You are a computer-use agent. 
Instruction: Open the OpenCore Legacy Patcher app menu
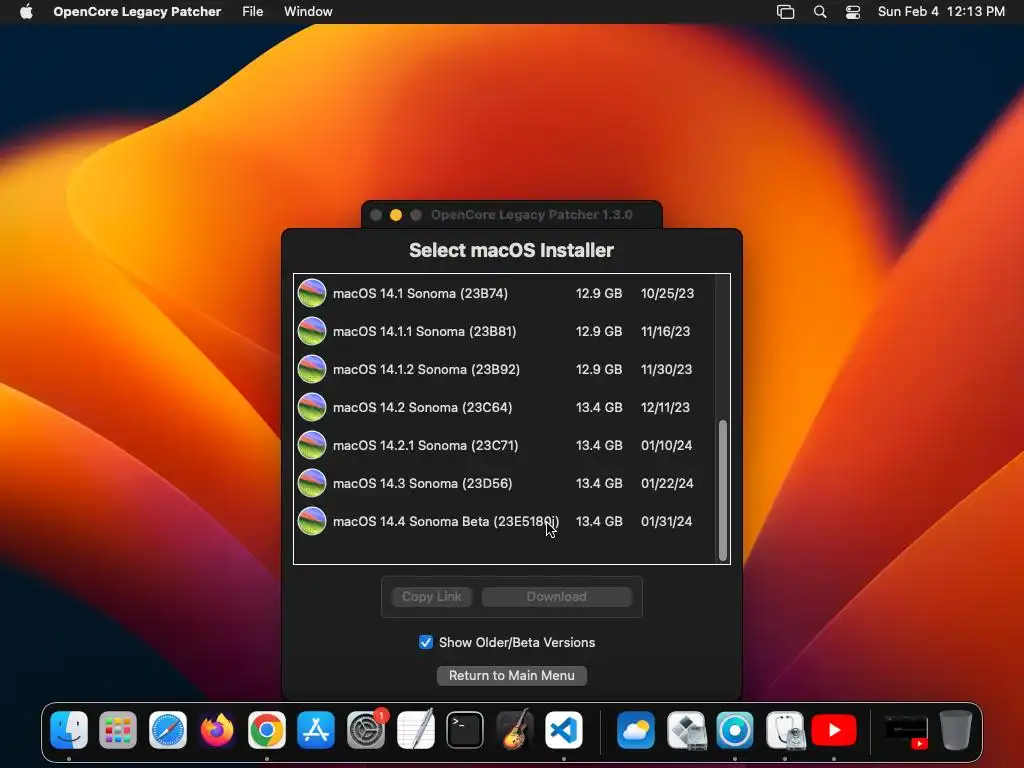tap(137, 11)
